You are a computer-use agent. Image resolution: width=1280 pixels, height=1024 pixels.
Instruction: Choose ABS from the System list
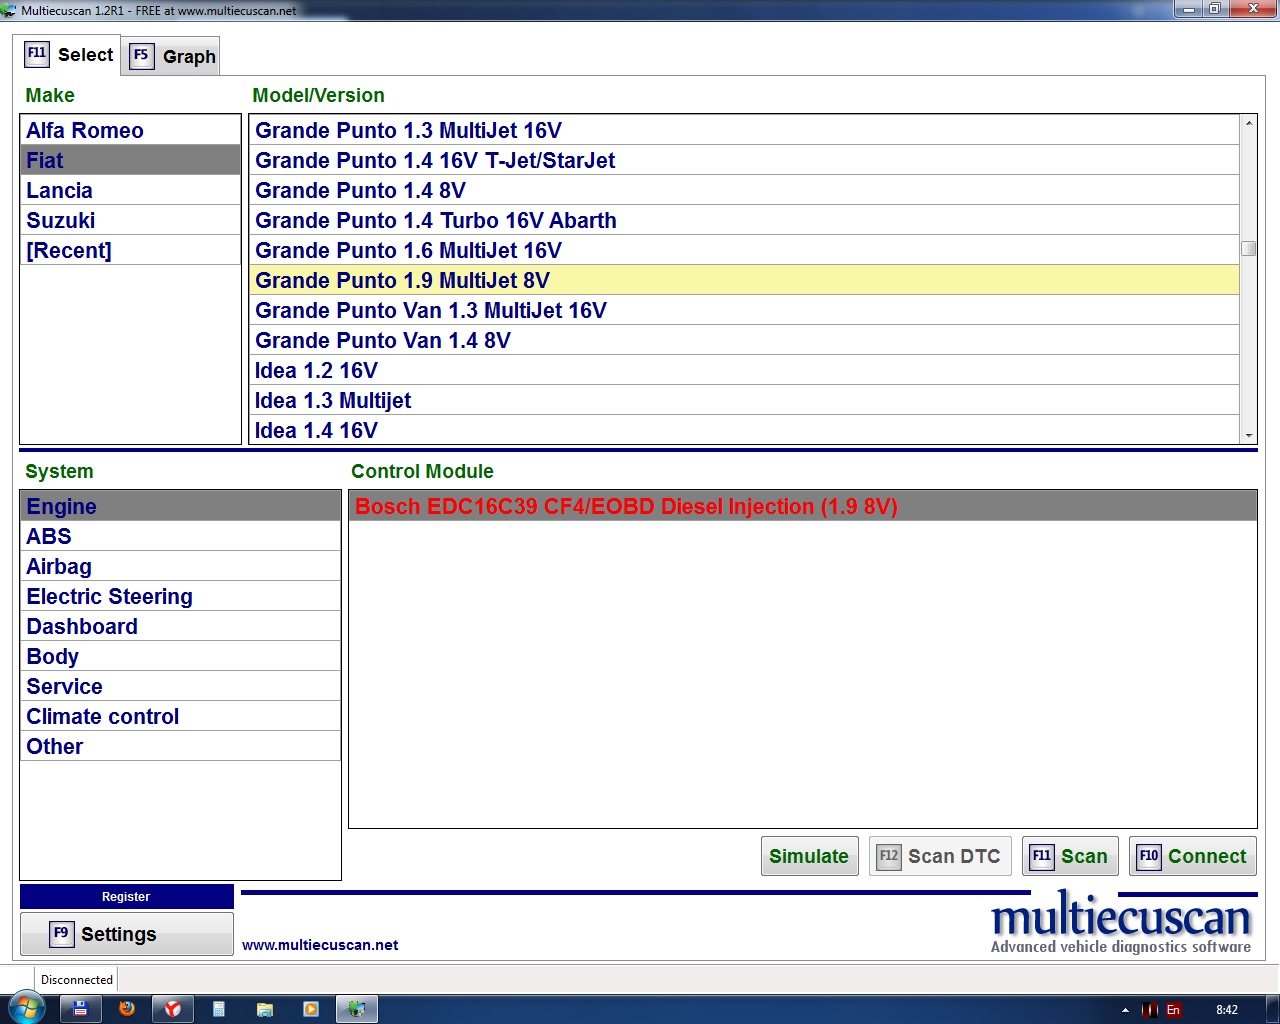[x=49, y=536]
